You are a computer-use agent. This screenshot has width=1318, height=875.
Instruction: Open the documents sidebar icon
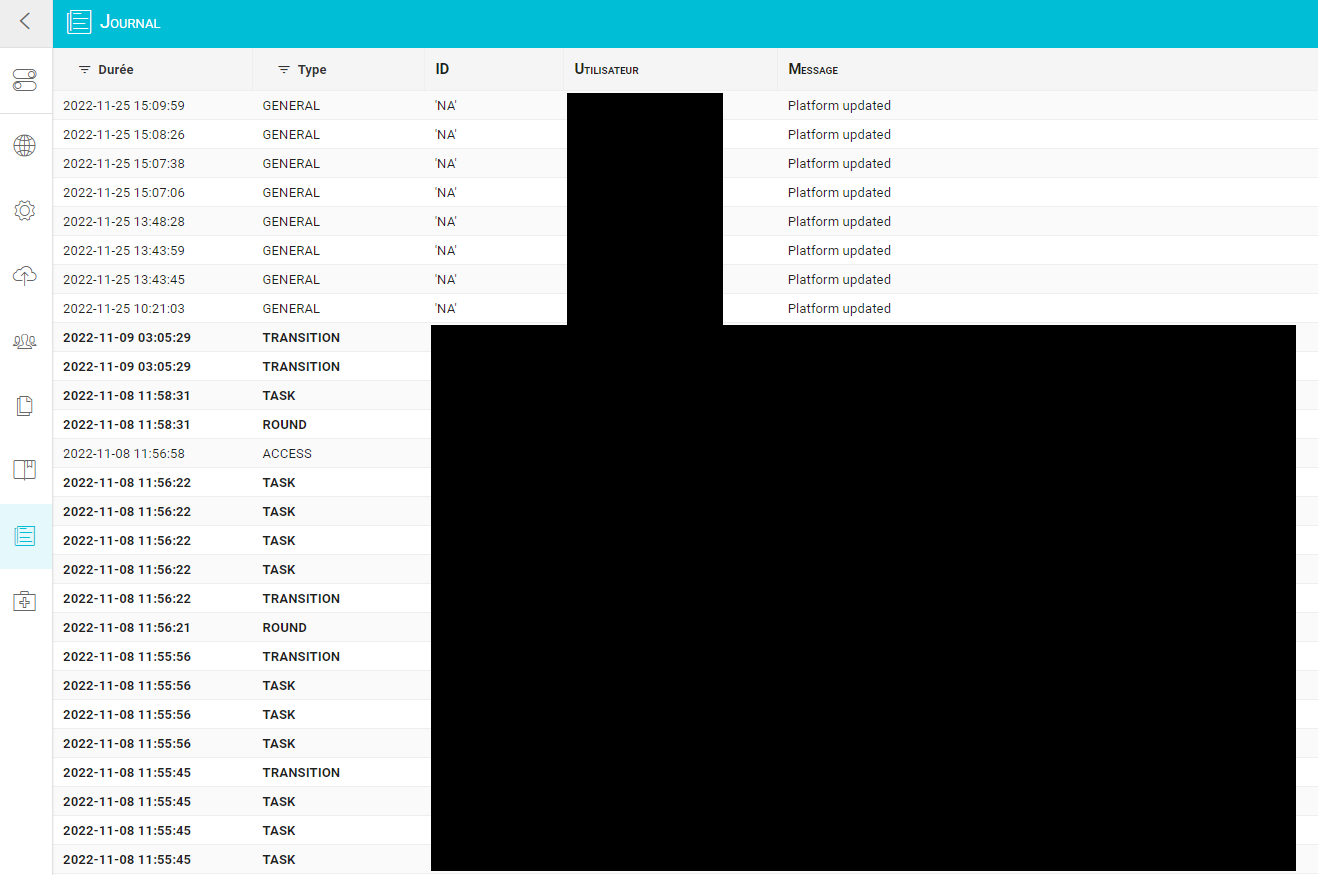pyautogui.click(x=25, y=406)
